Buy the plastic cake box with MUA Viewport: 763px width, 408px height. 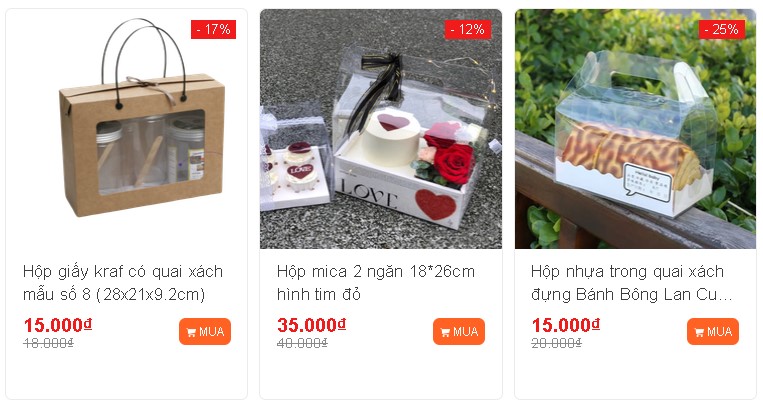click(x=713, y=332)
